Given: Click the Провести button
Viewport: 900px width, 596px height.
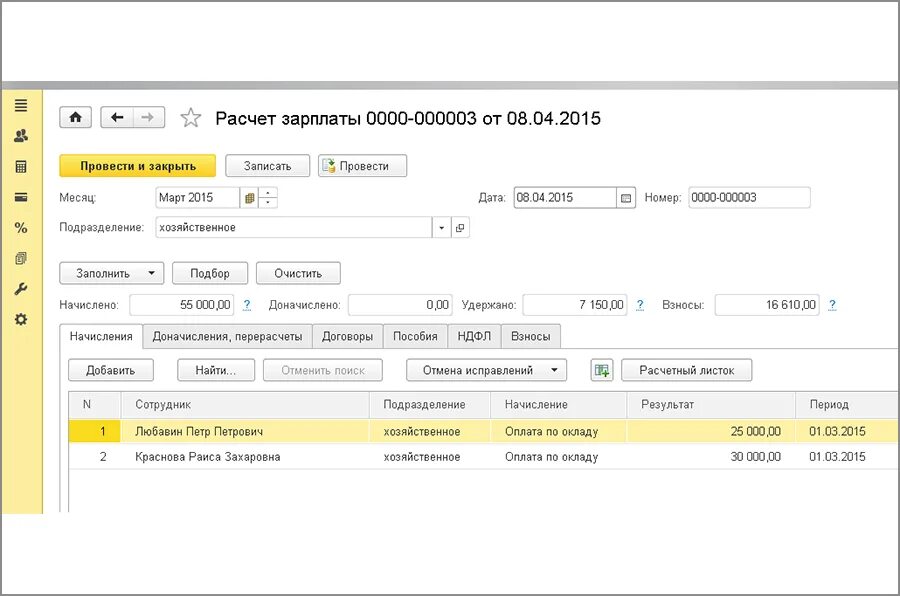Looking at the screenshot, I should (x=363, y=166).
